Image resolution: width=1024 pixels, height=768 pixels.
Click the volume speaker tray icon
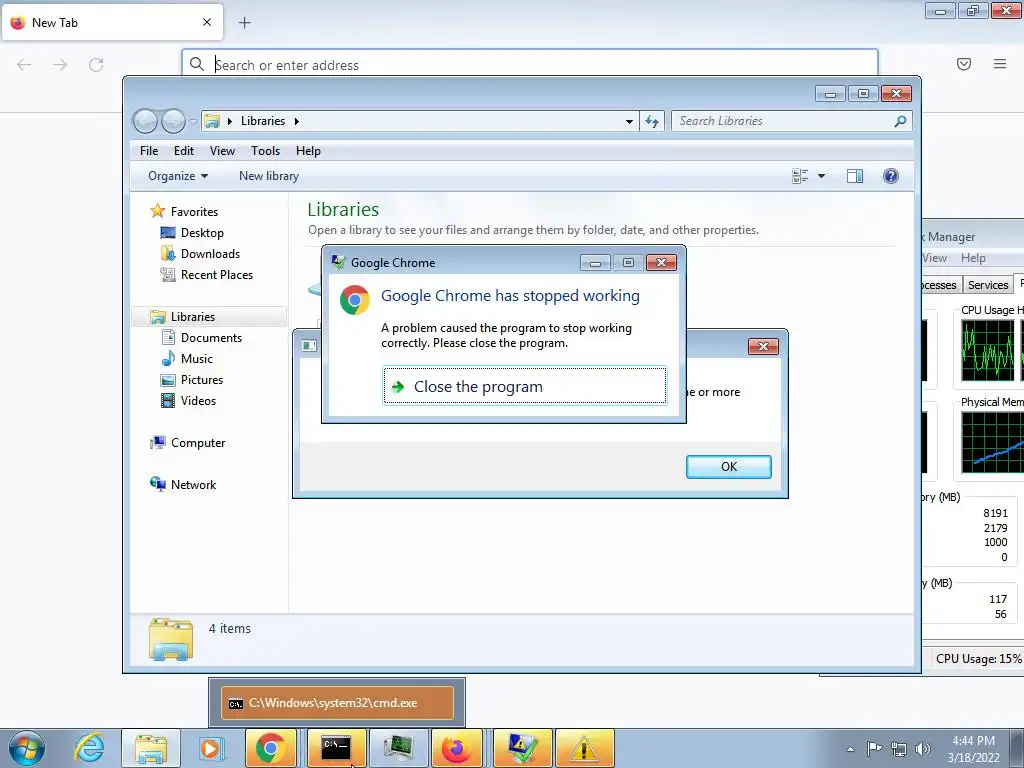(923, 749)
